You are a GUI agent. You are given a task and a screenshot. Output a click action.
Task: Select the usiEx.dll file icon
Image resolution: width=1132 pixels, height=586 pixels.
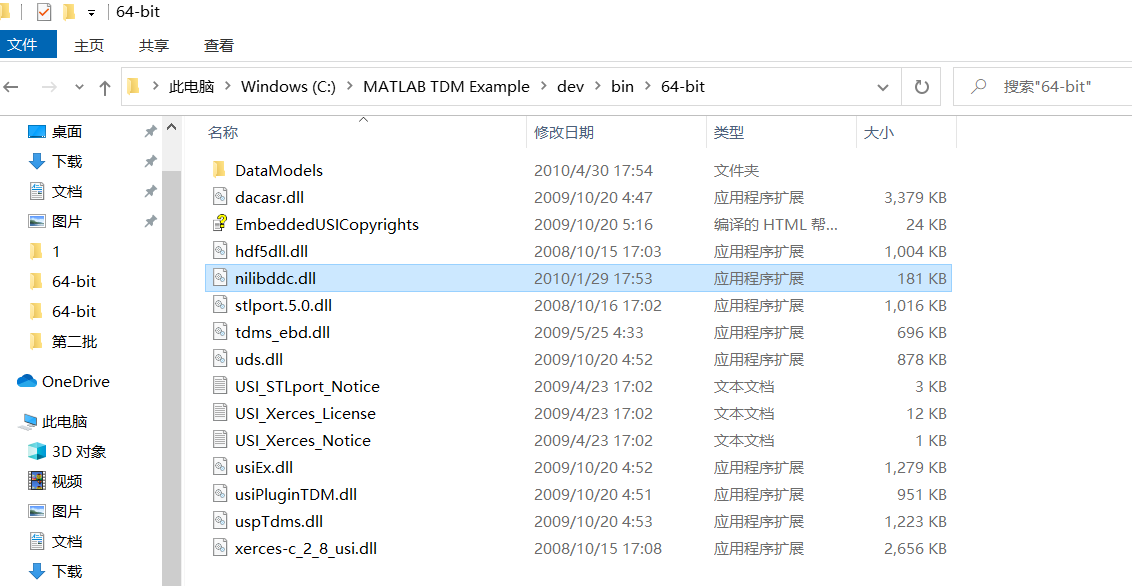220,468
